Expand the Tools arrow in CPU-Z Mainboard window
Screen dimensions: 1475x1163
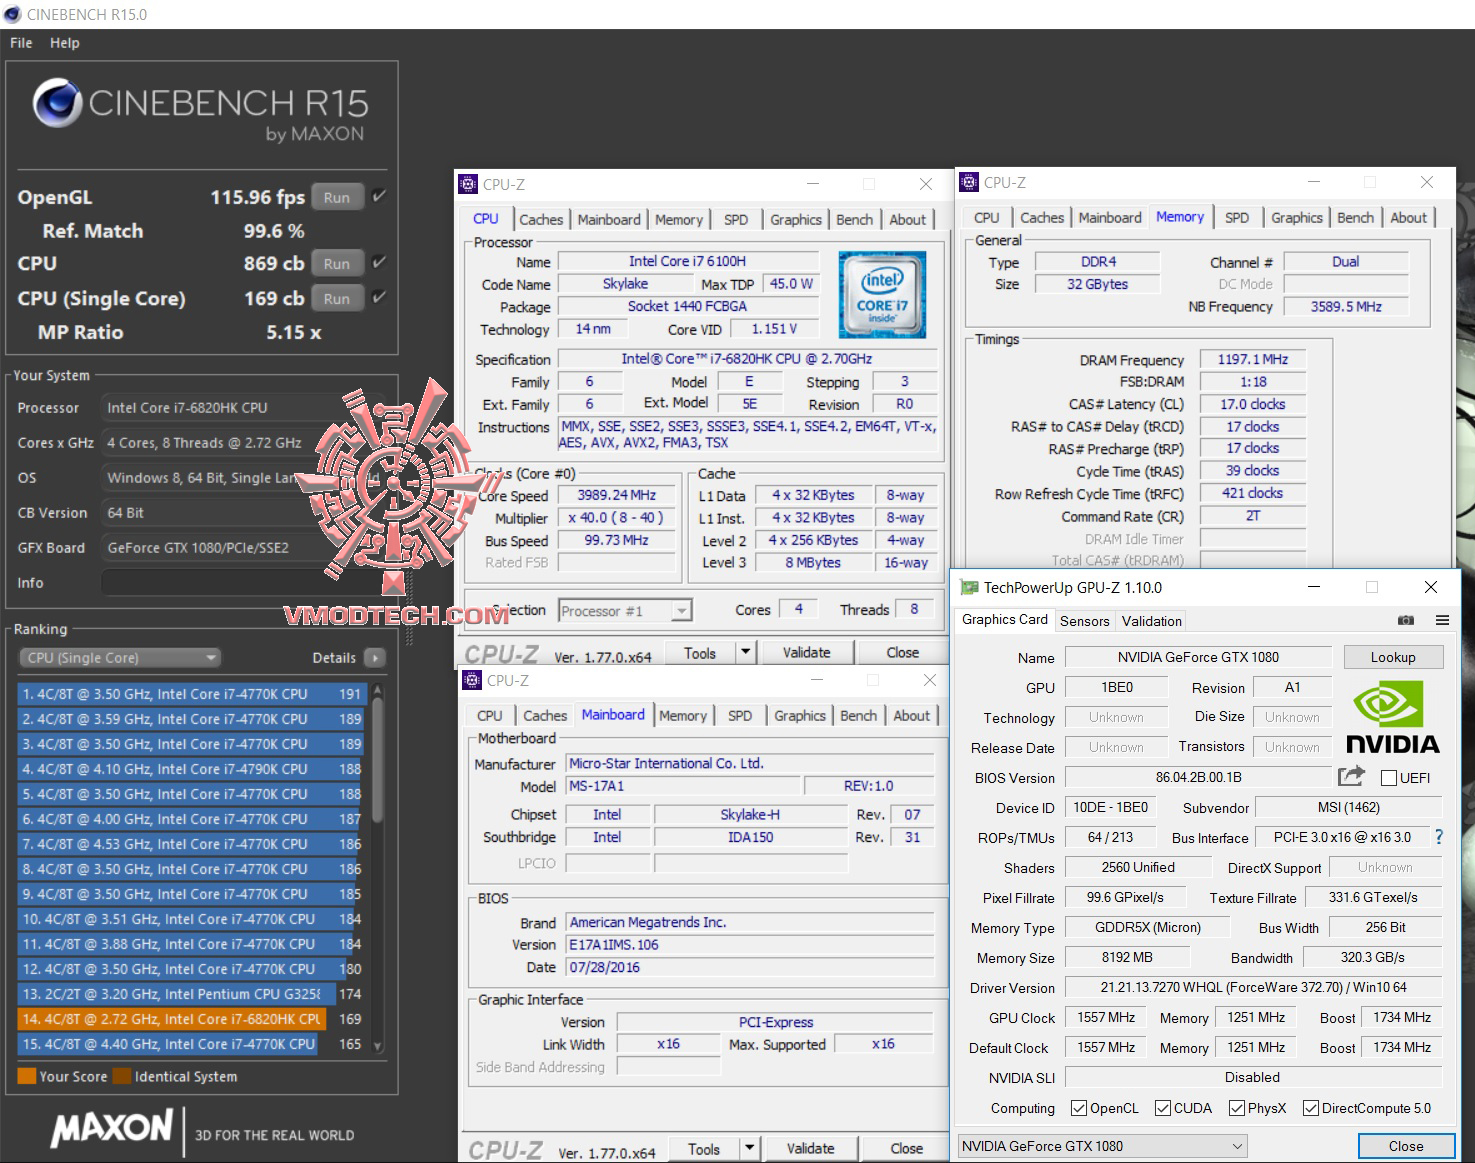click(x=749, y=1149)
